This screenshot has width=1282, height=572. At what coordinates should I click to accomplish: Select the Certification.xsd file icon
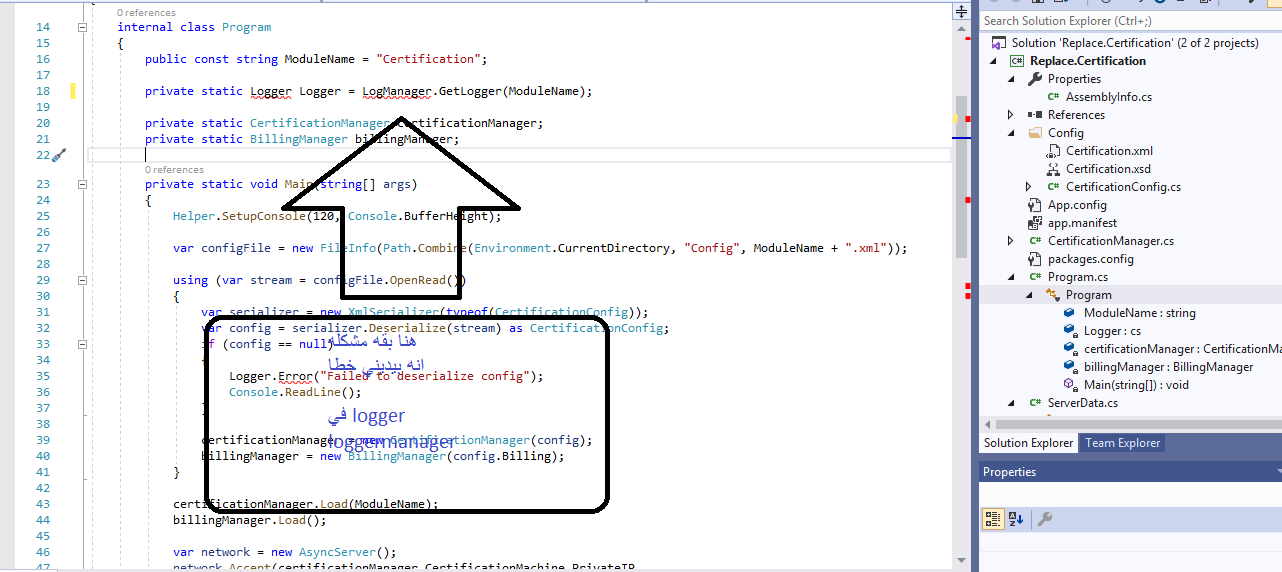[1054, 169]
